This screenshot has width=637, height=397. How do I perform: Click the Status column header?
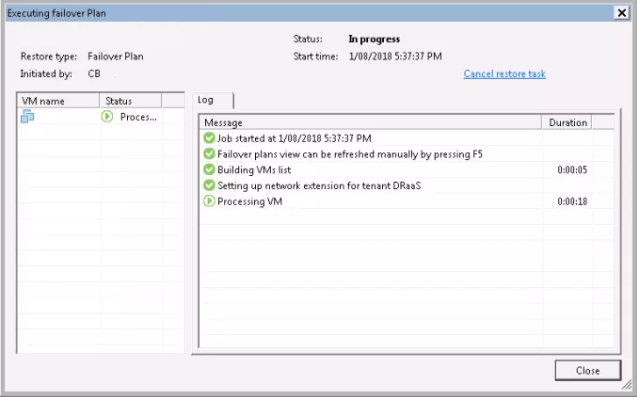(130, 101)
